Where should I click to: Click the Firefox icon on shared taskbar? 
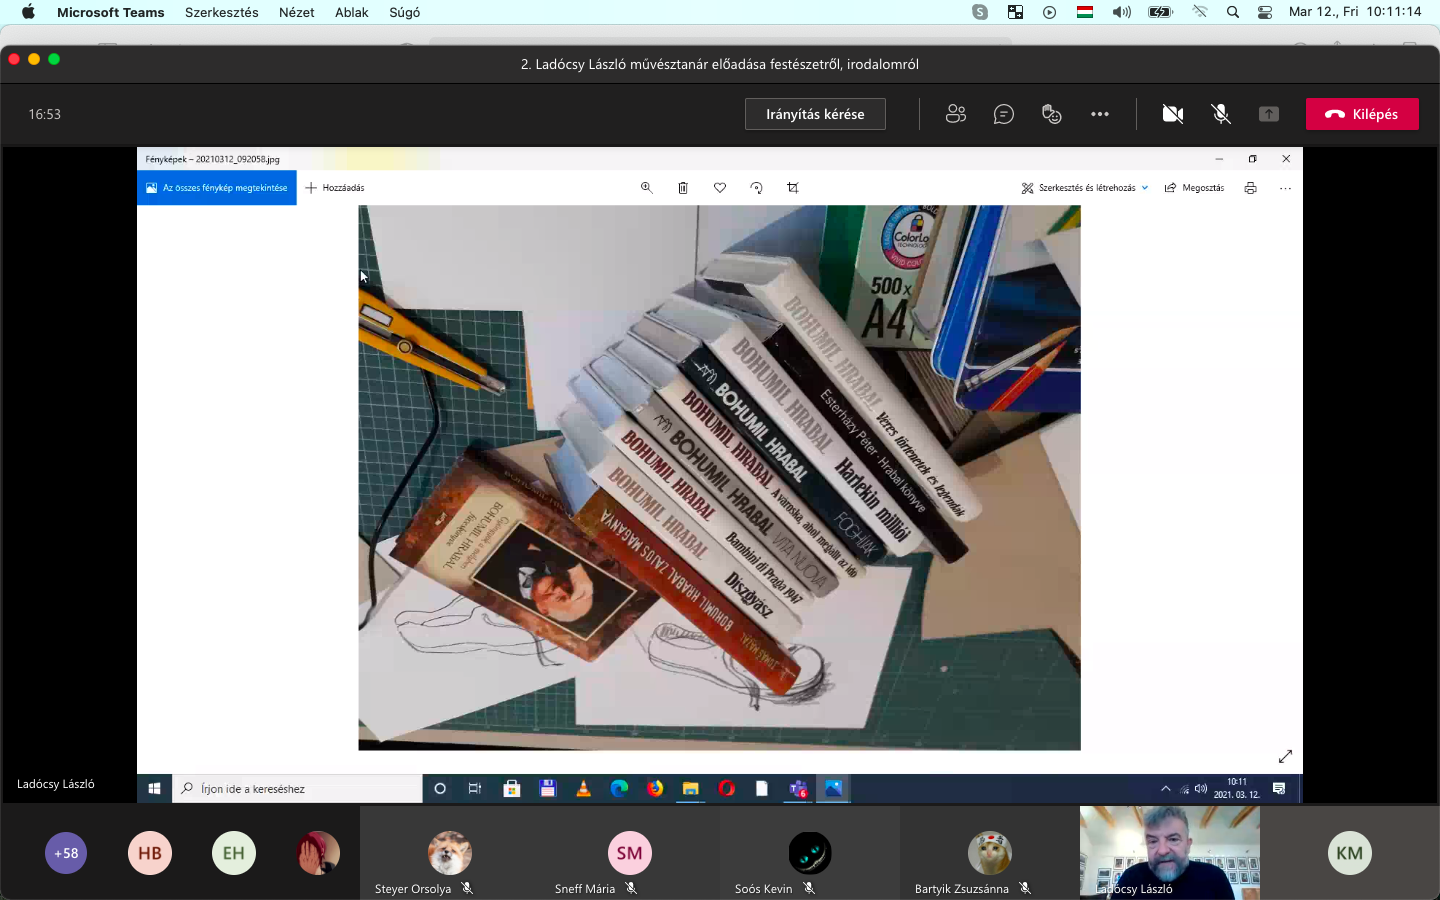click(655, 789)
